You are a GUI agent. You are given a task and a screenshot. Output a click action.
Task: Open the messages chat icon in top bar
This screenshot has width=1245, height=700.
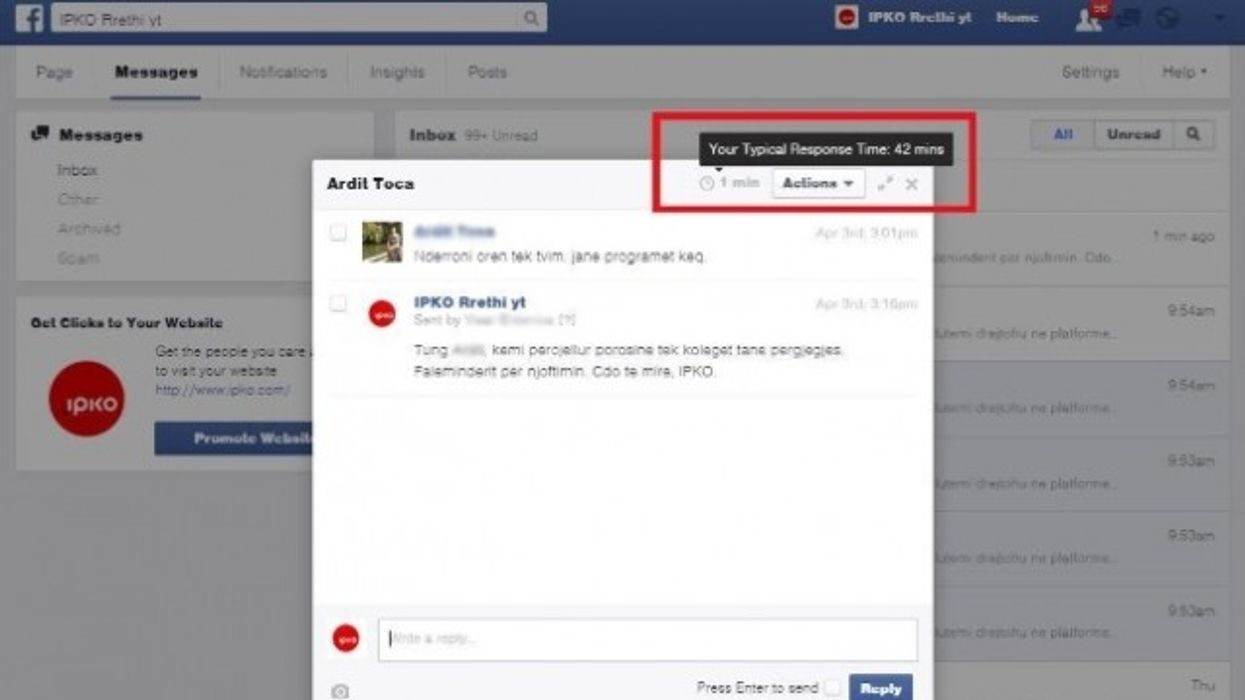[1128, 19]
